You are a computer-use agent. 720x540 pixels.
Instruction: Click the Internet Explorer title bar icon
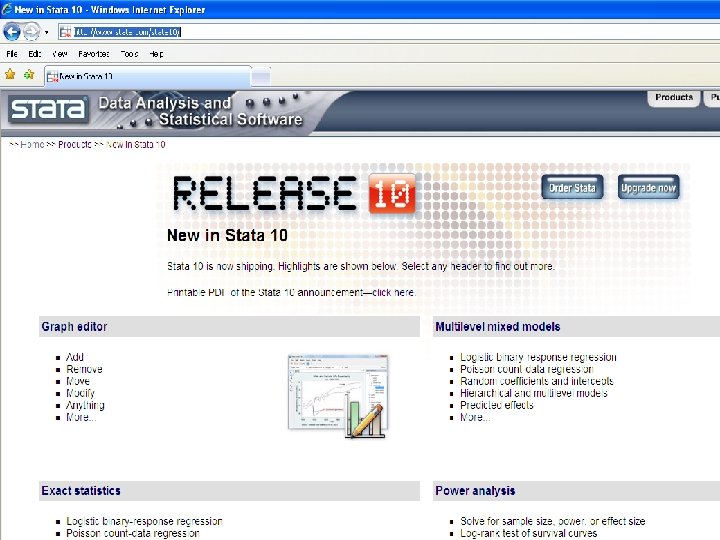[x=7, y=9]
